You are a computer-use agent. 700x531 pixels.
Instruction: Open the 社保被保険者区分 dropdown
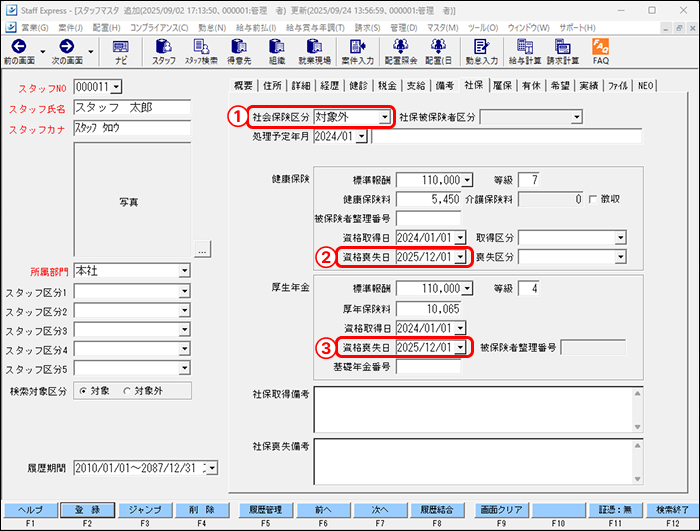pyautogui.click(x=577, y=117)
